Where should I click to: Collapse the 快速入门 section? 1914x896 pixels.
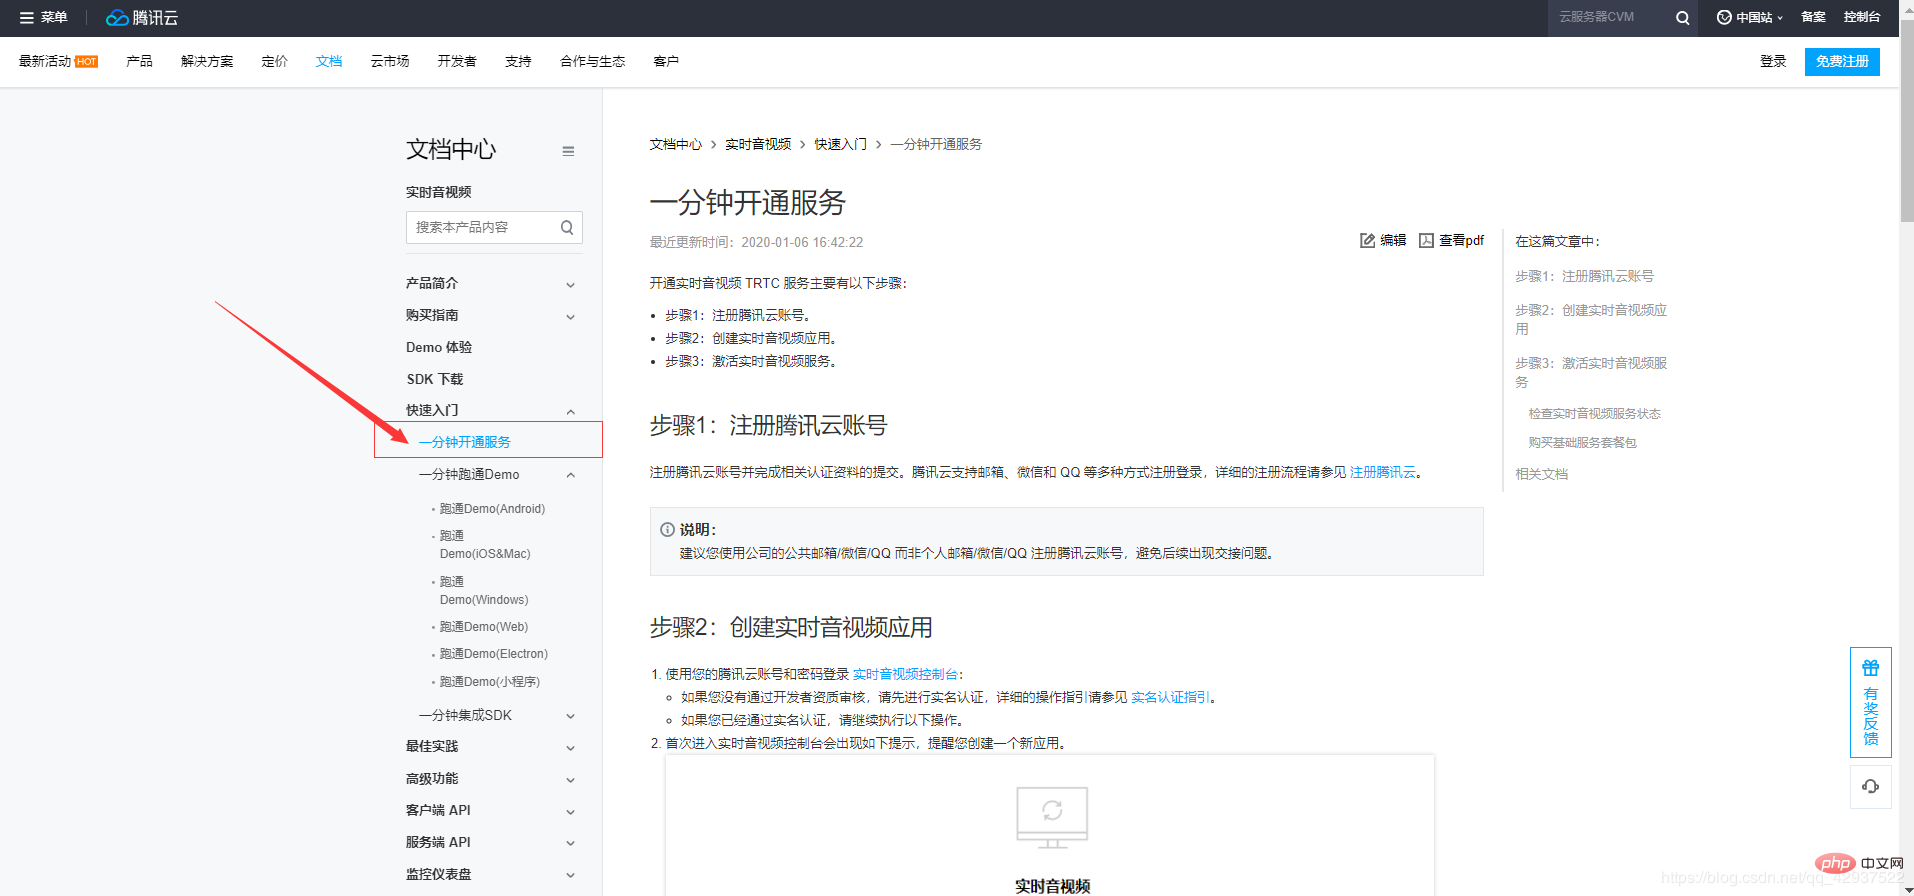pos(570,411)
